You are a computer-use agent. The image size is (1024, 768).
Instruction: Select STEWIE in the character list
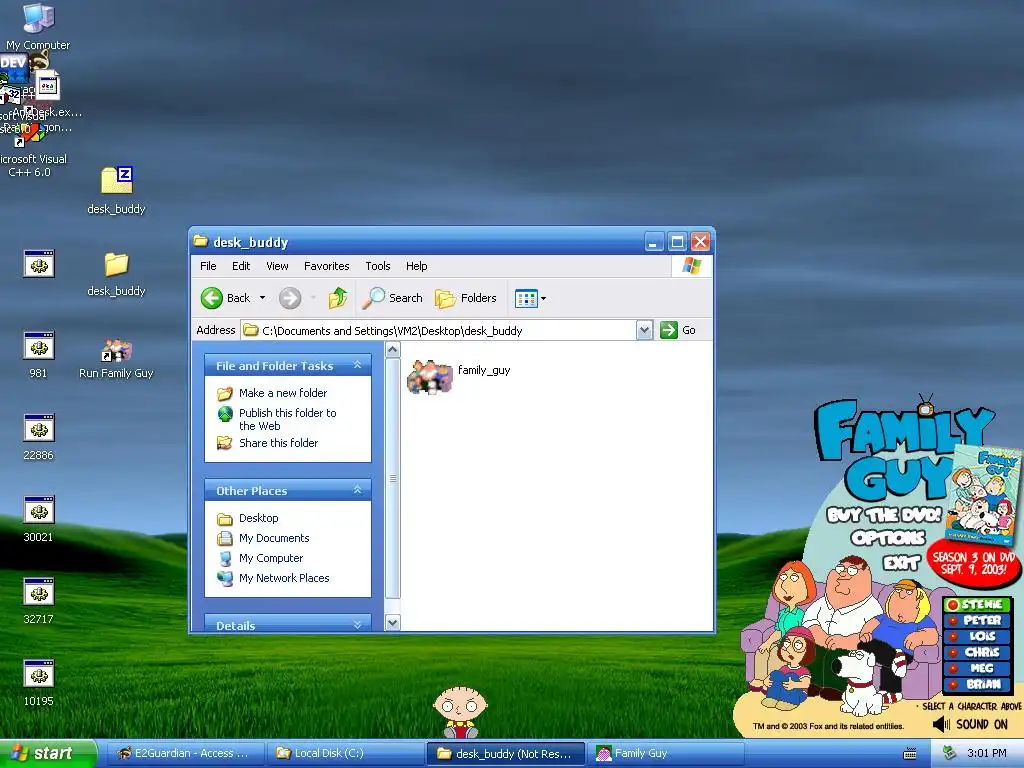click(x=977, y=605)
